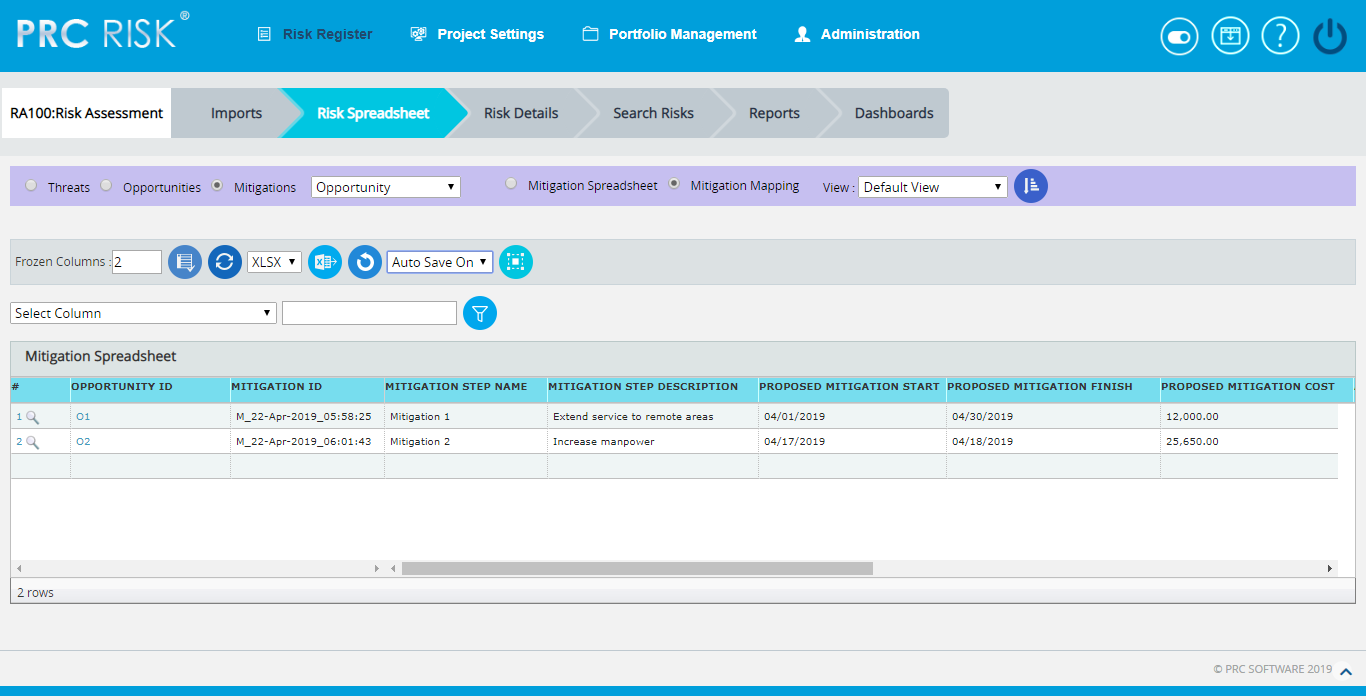Viewport: 1366px width, 700px height.
Task: Click the reload circular arrow icon
Action: [x=365, y=262]
